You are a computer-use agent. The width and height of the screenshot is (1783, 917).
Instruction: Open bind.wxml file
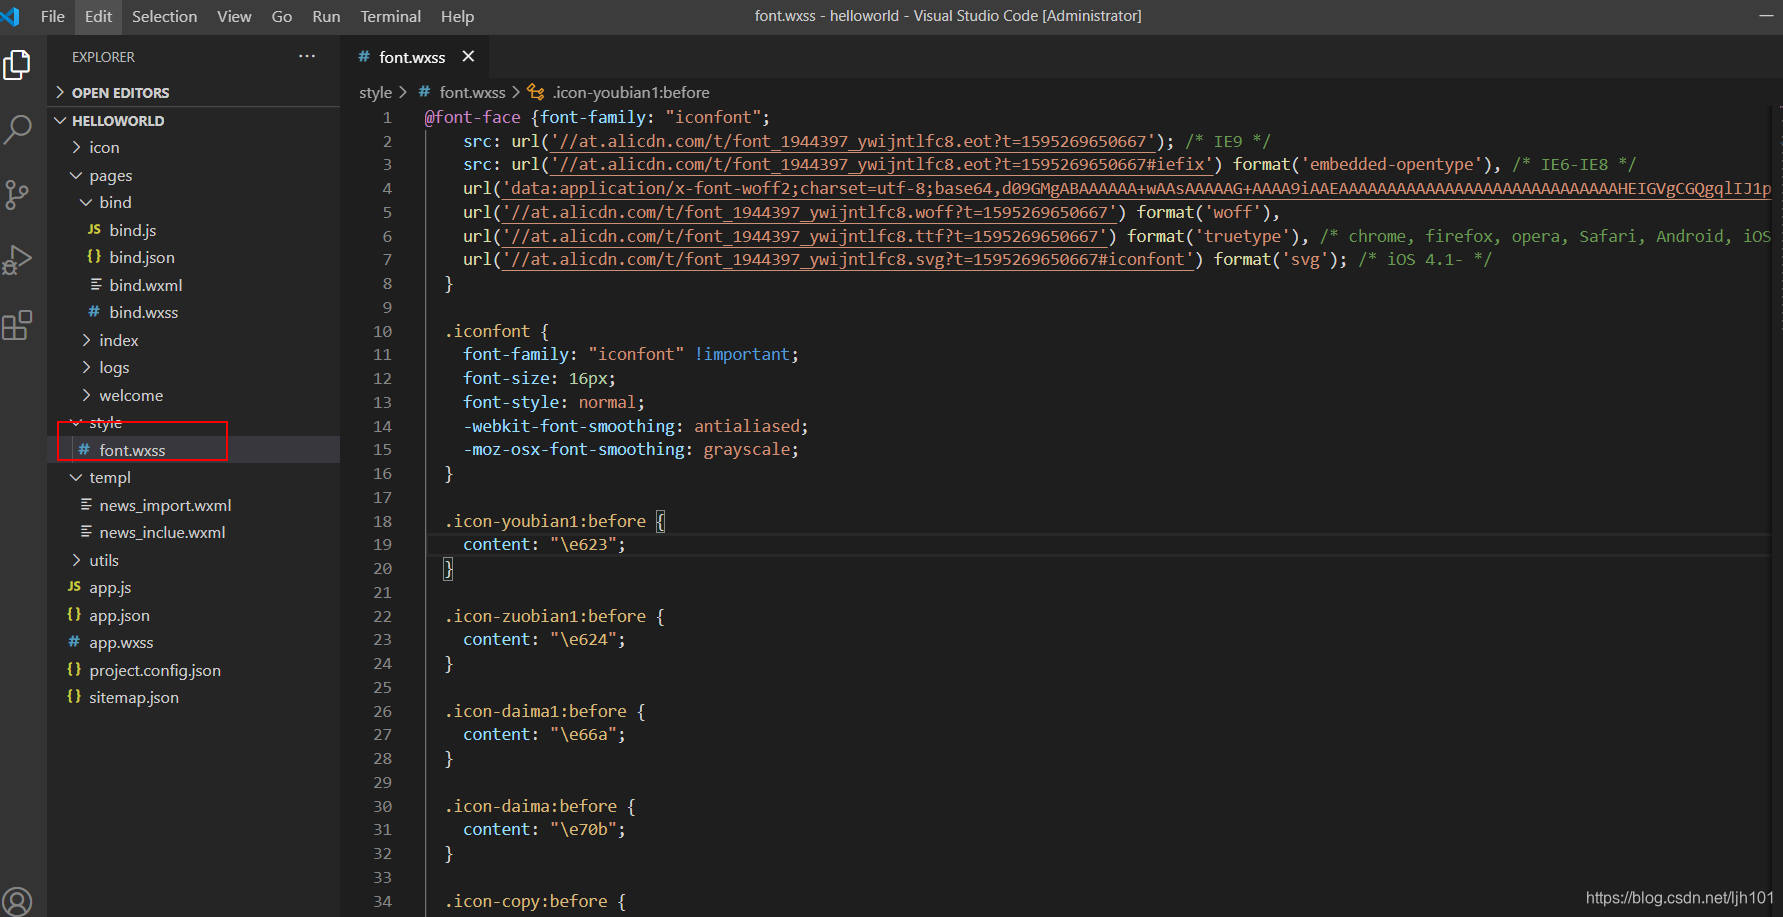pos(145,285)
